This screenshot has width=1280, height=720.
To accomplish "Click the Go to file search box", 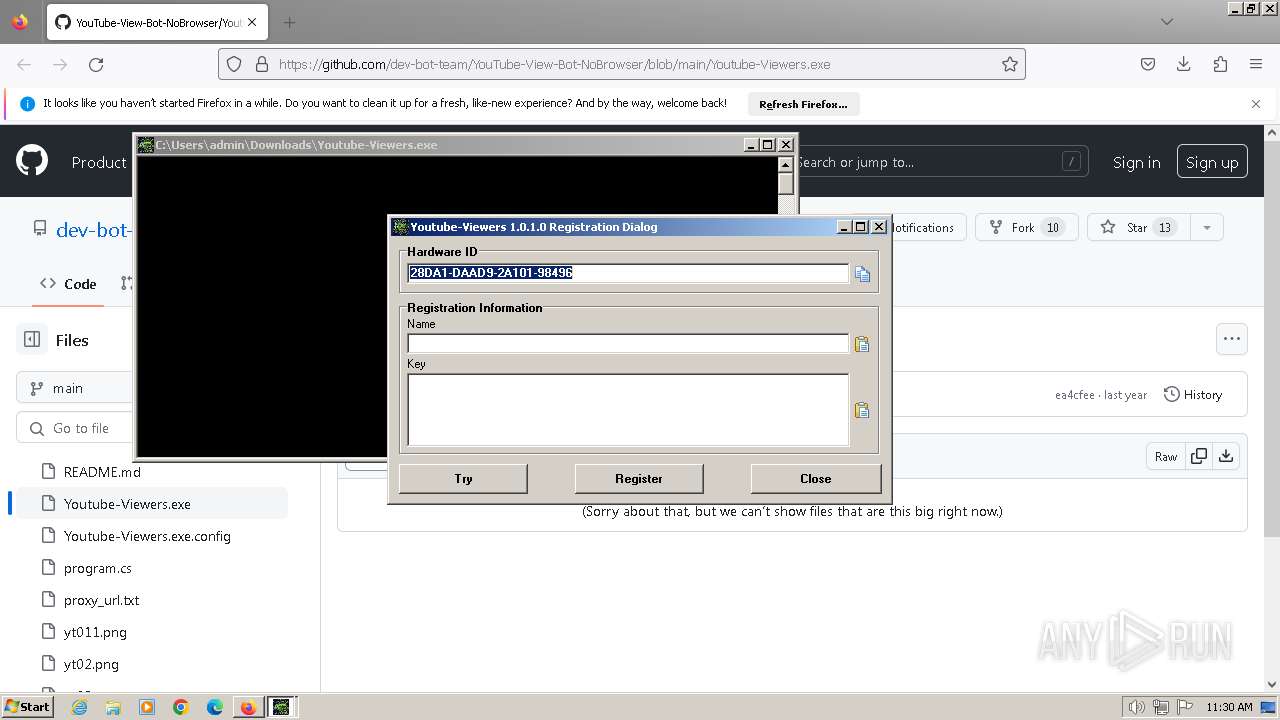I will pyautogui.click(x=75, y=428).
